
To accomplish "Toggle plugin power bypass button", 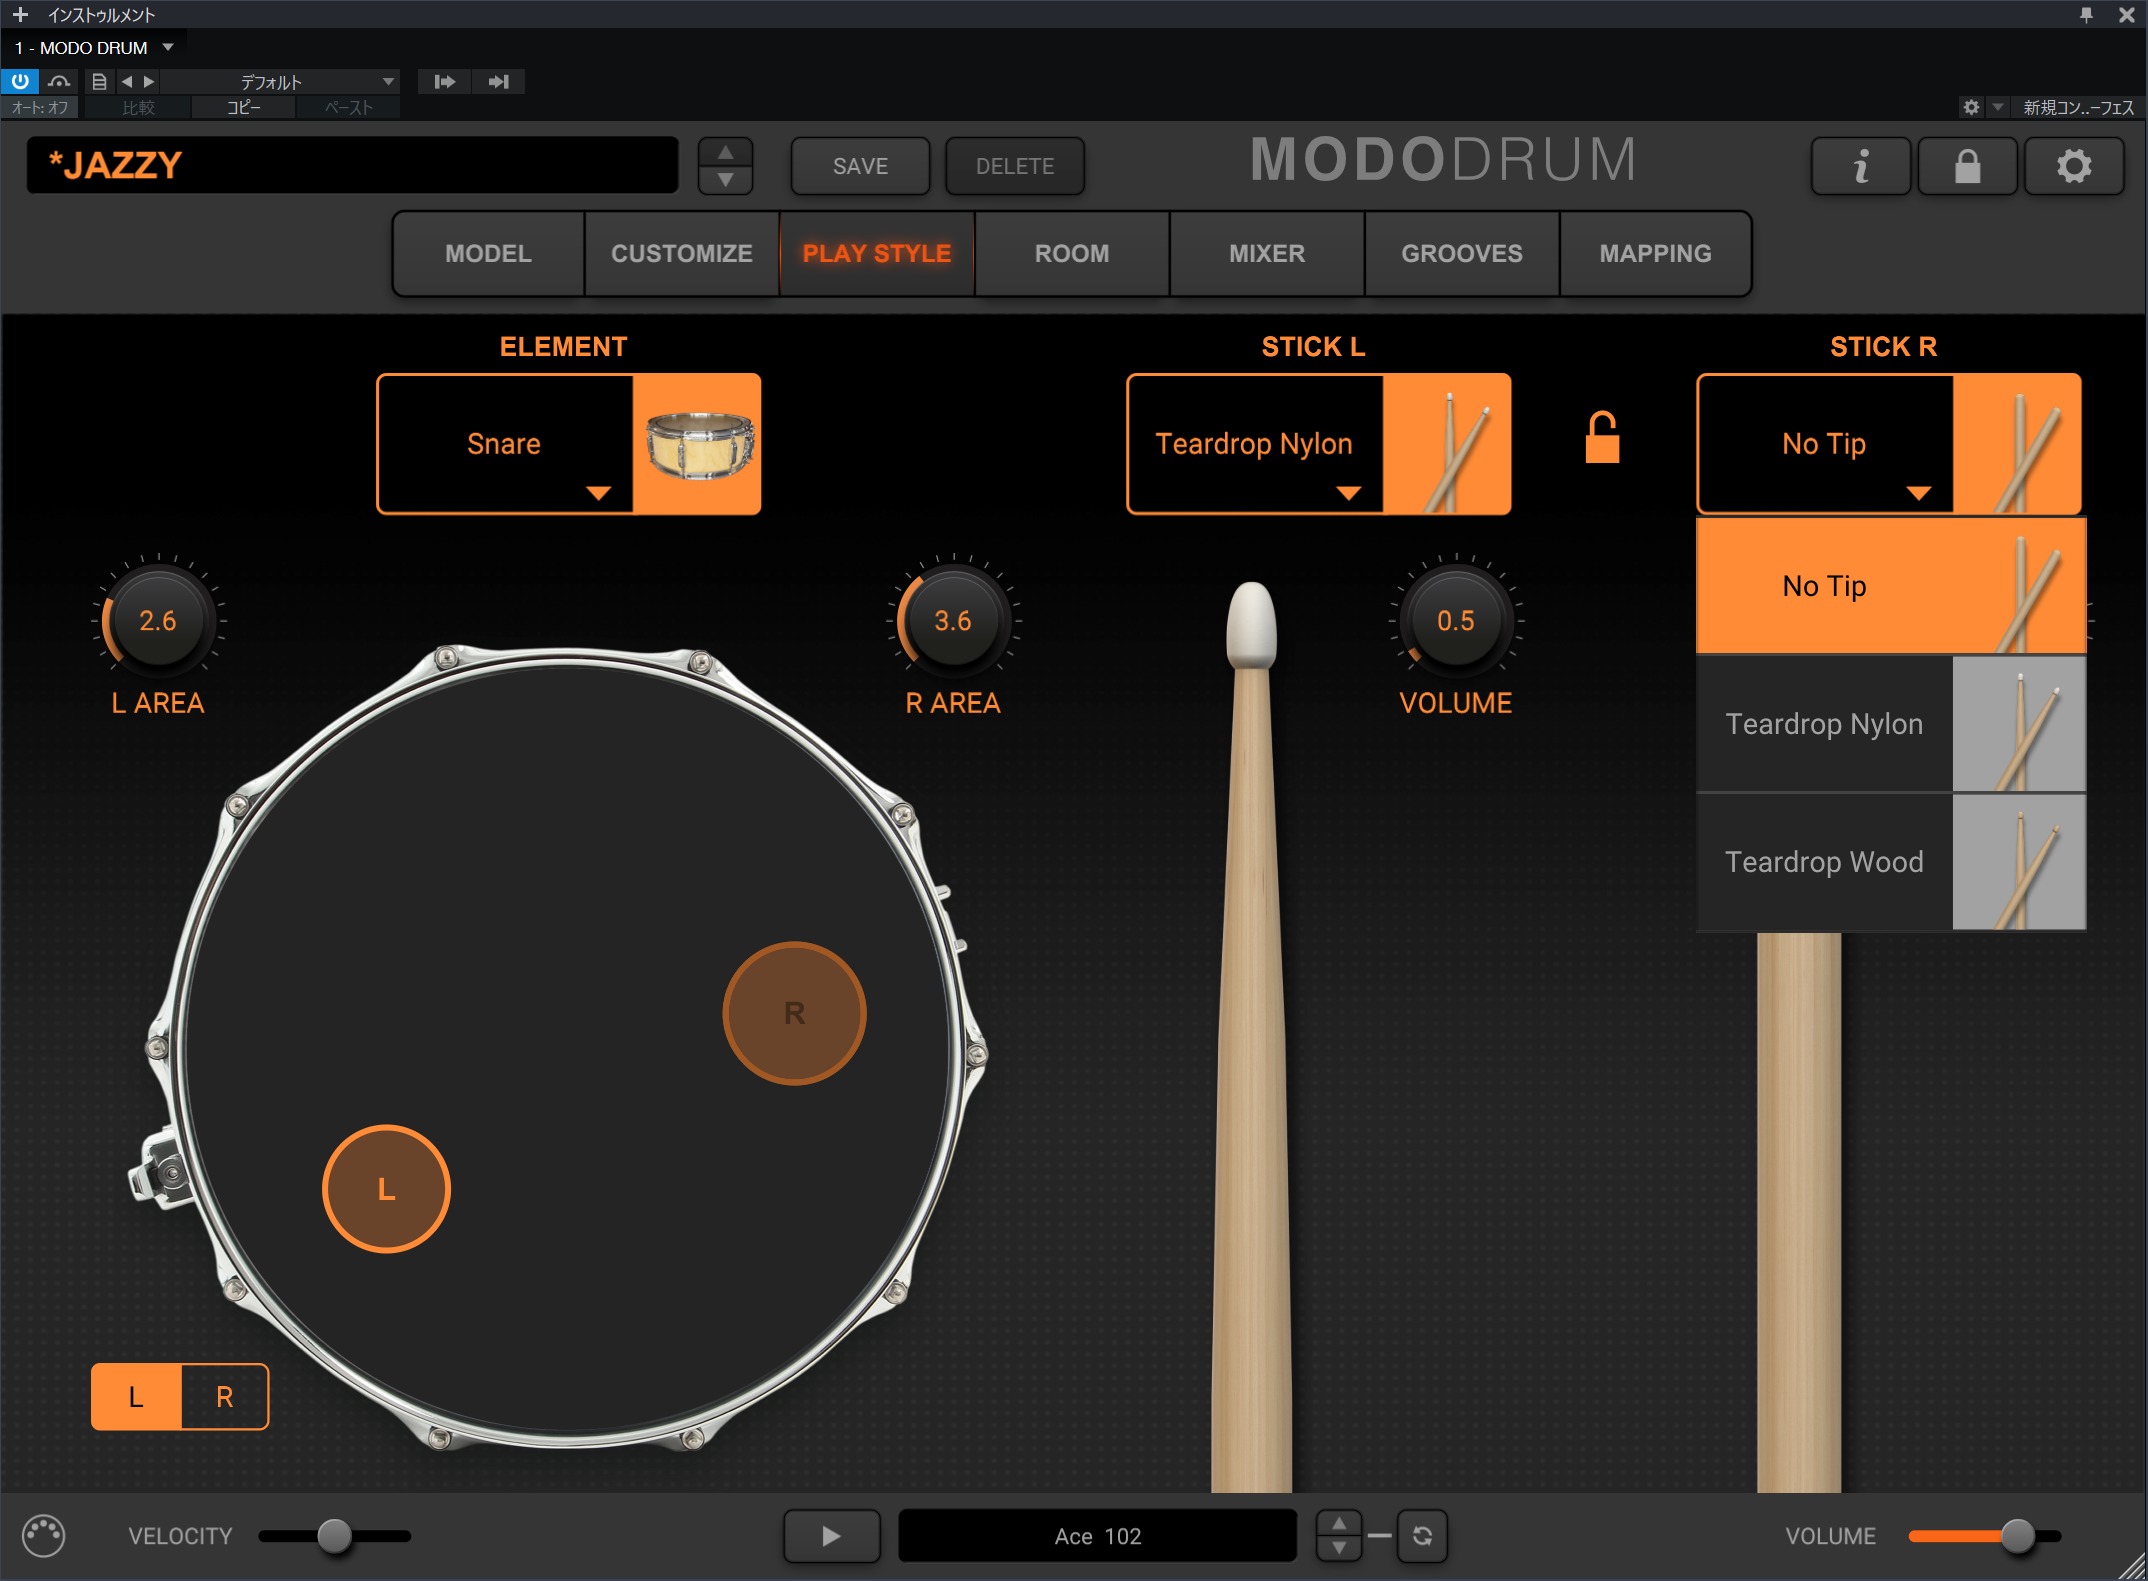I will coord(20,81).
